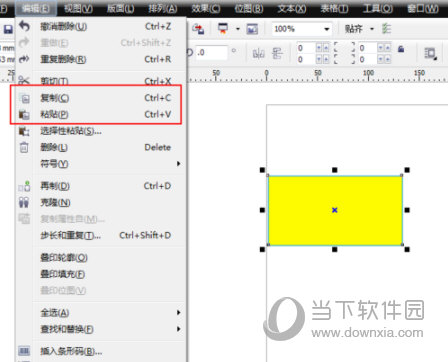Click the blue X center marker

(x=335, y=210)
